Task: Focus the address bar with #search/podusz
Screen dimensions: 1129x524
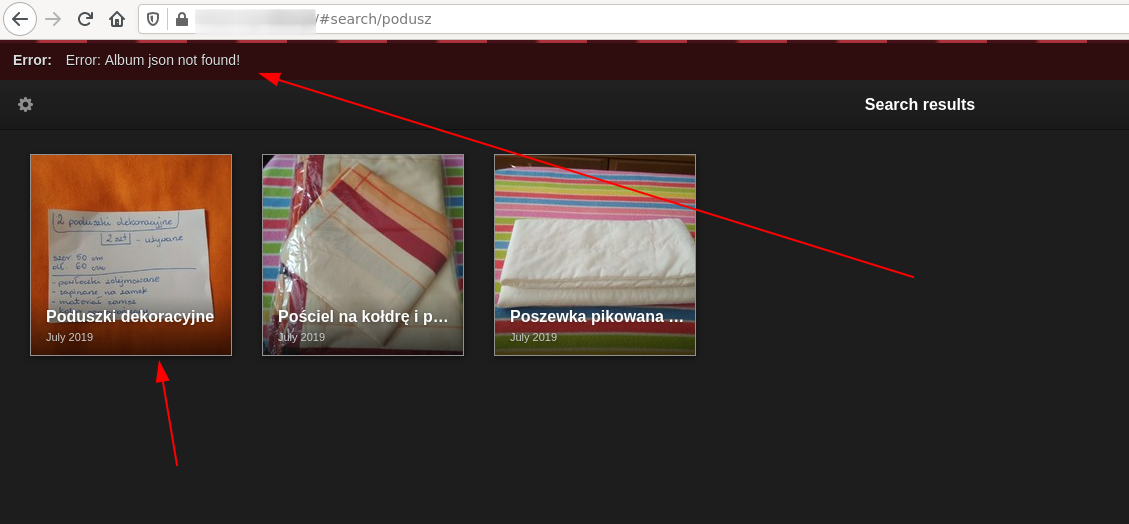Action: [634, 19]
